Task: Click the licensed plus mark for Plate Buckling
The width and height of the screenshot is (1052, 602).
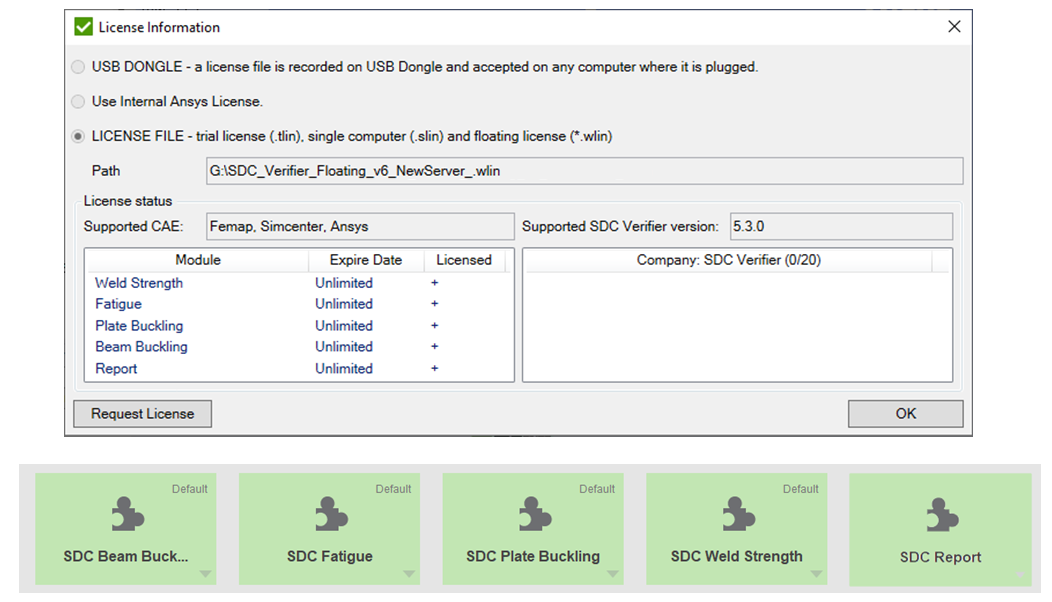Action: tap(435, 325)
